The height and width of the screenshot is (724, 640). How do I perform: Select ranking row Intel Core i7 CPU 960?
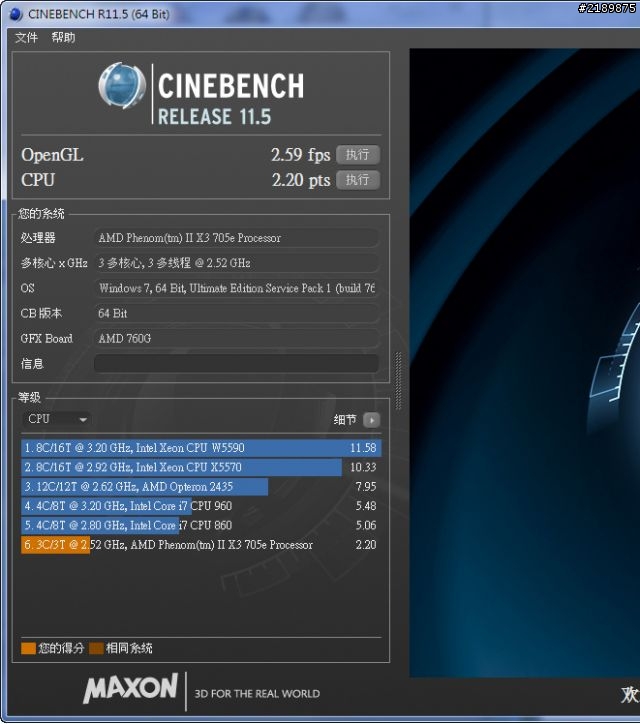point(201,506)
